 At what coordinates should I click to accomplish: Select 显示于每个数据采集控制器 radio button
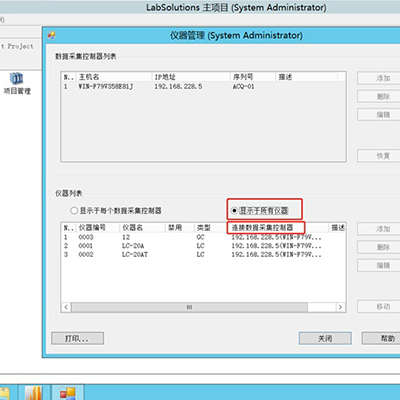[74, 211]
